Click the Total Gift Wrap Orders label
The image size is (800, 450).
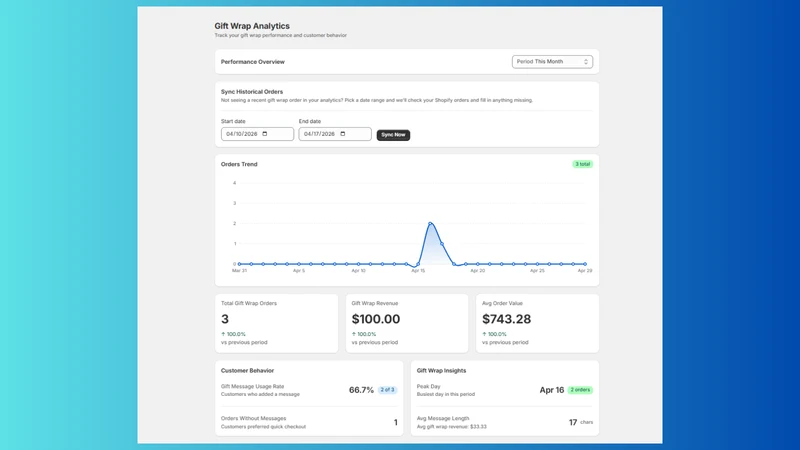[x=248, y=303]
